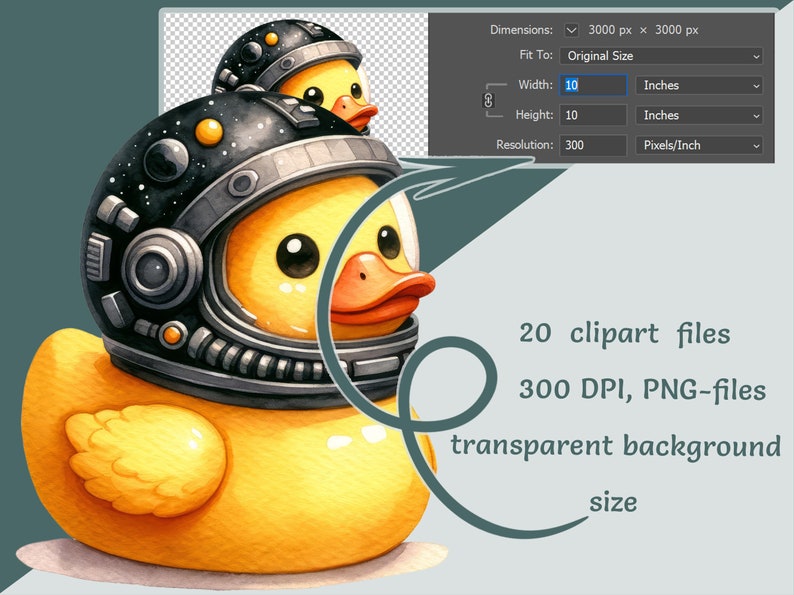
Task: Click the 'transparent background' text
Action: pos(616,446)
